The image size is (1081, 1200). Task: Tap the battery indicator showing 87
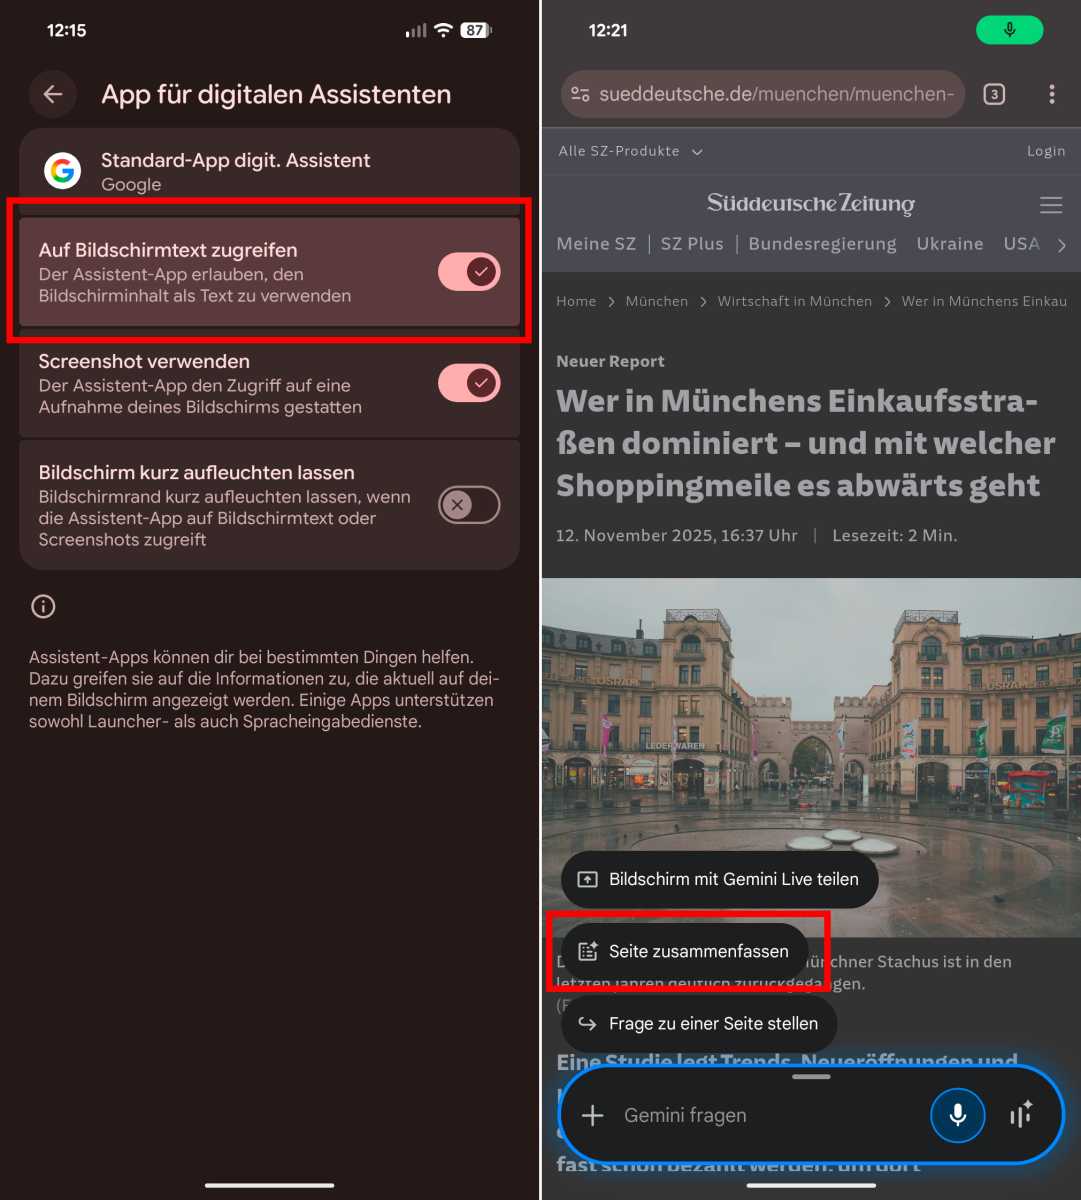coord(475,30)
